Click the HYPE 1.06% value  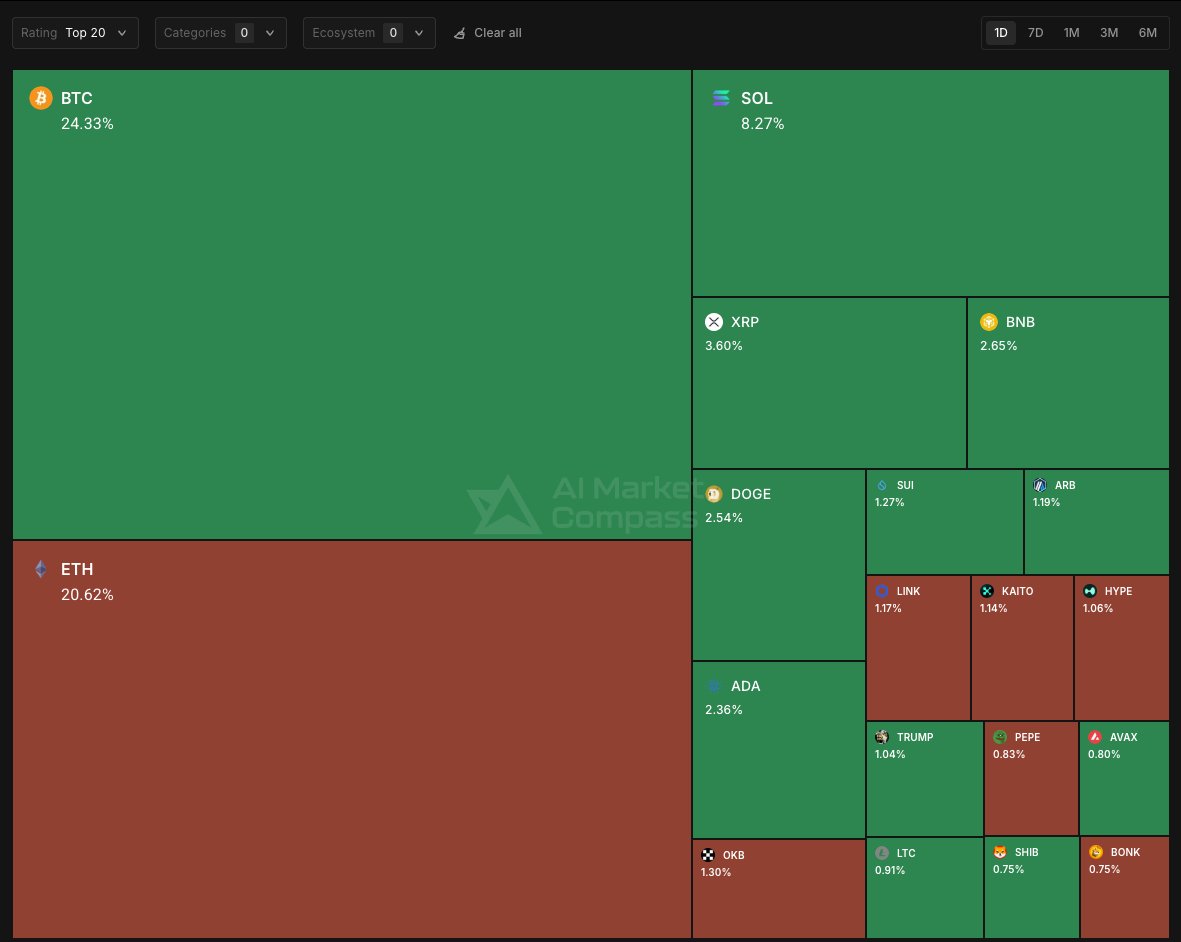(x=1098, y=608)
